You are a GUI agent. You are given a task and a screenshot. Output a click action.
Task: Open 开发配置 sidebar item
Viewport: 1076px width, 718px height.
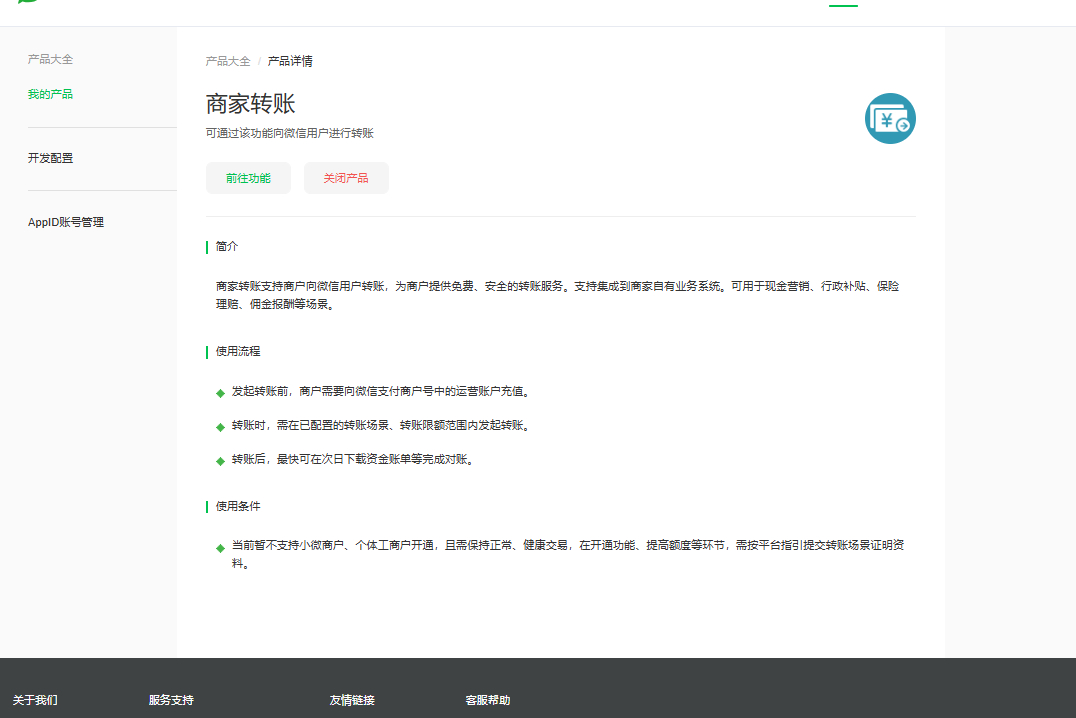(50, 158)
